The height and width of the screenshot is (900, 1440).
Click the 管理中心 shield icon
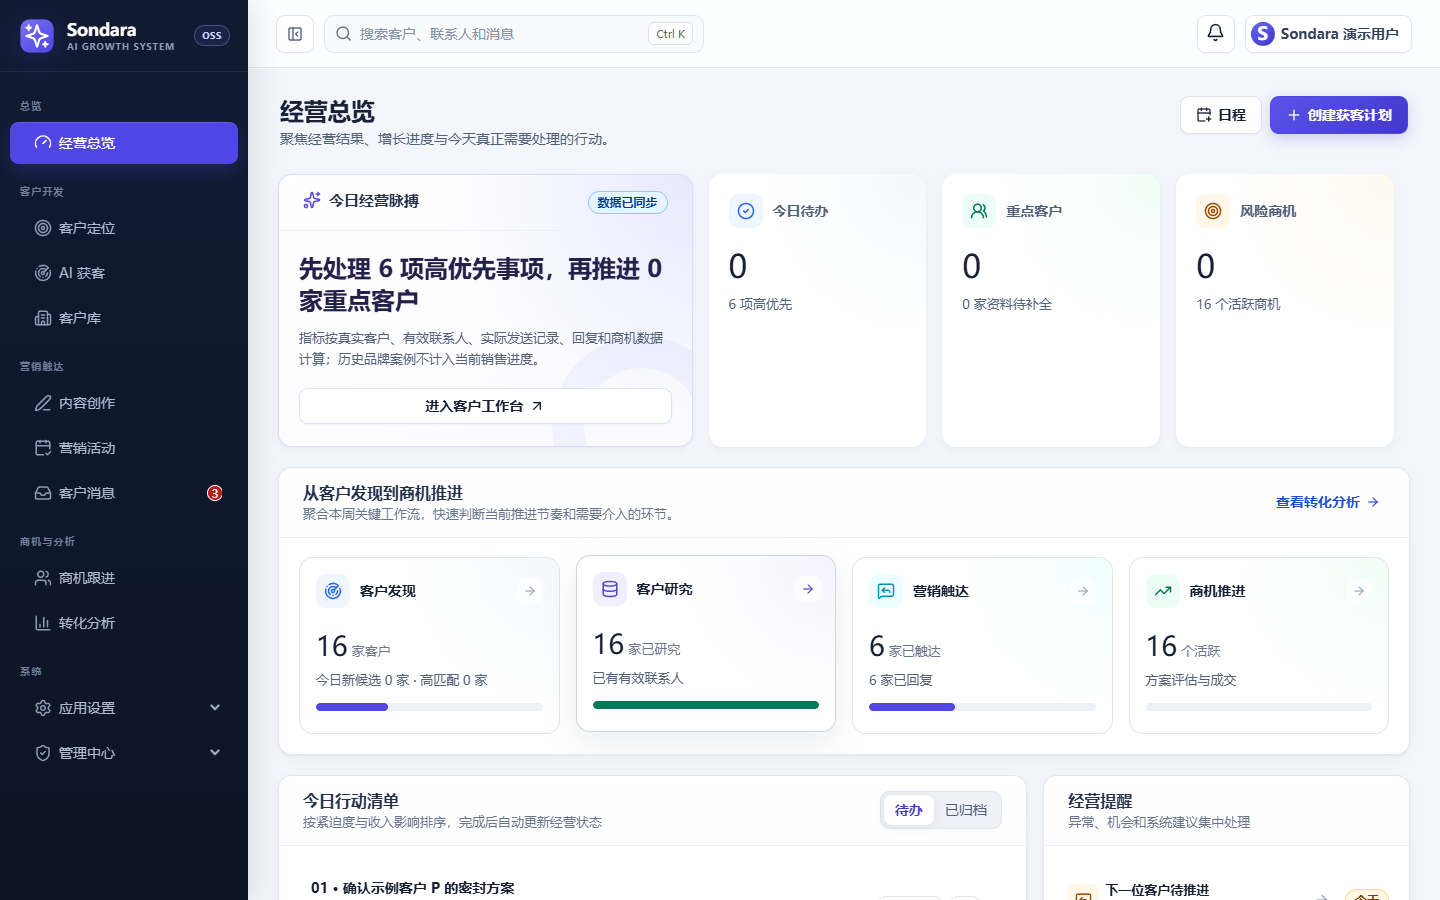pos(43,753)
